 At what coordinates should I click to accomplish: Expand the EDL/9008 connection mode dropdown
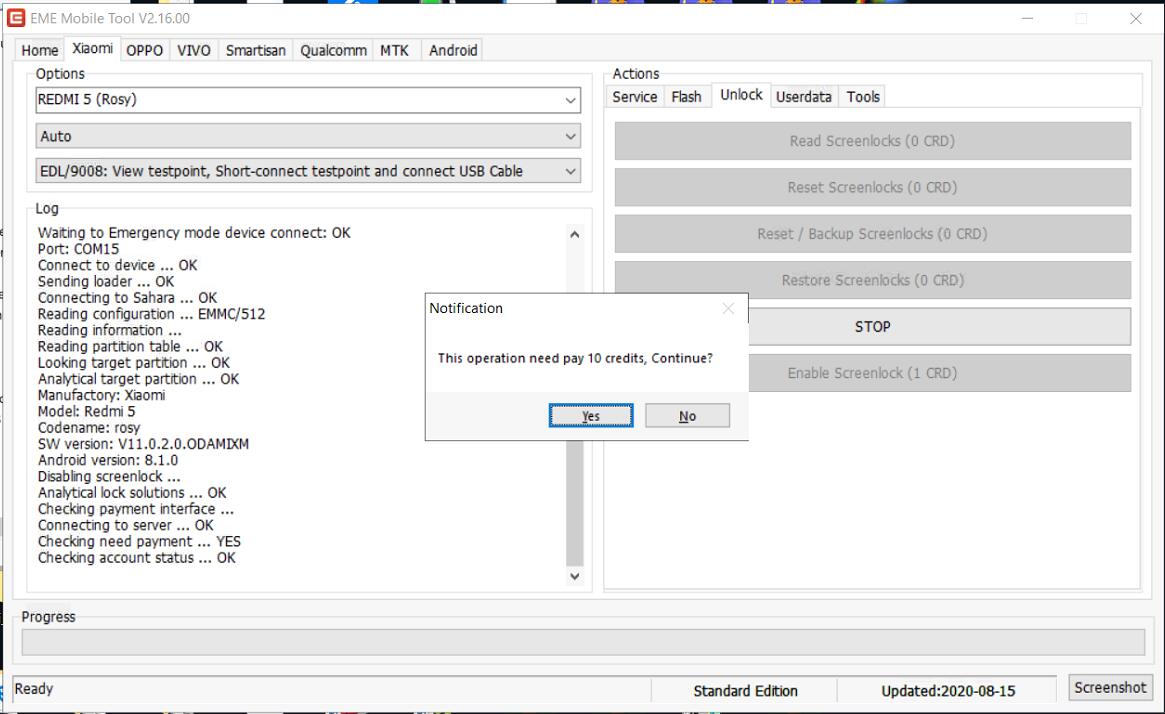pyautogui.click(x=570, y=172)
